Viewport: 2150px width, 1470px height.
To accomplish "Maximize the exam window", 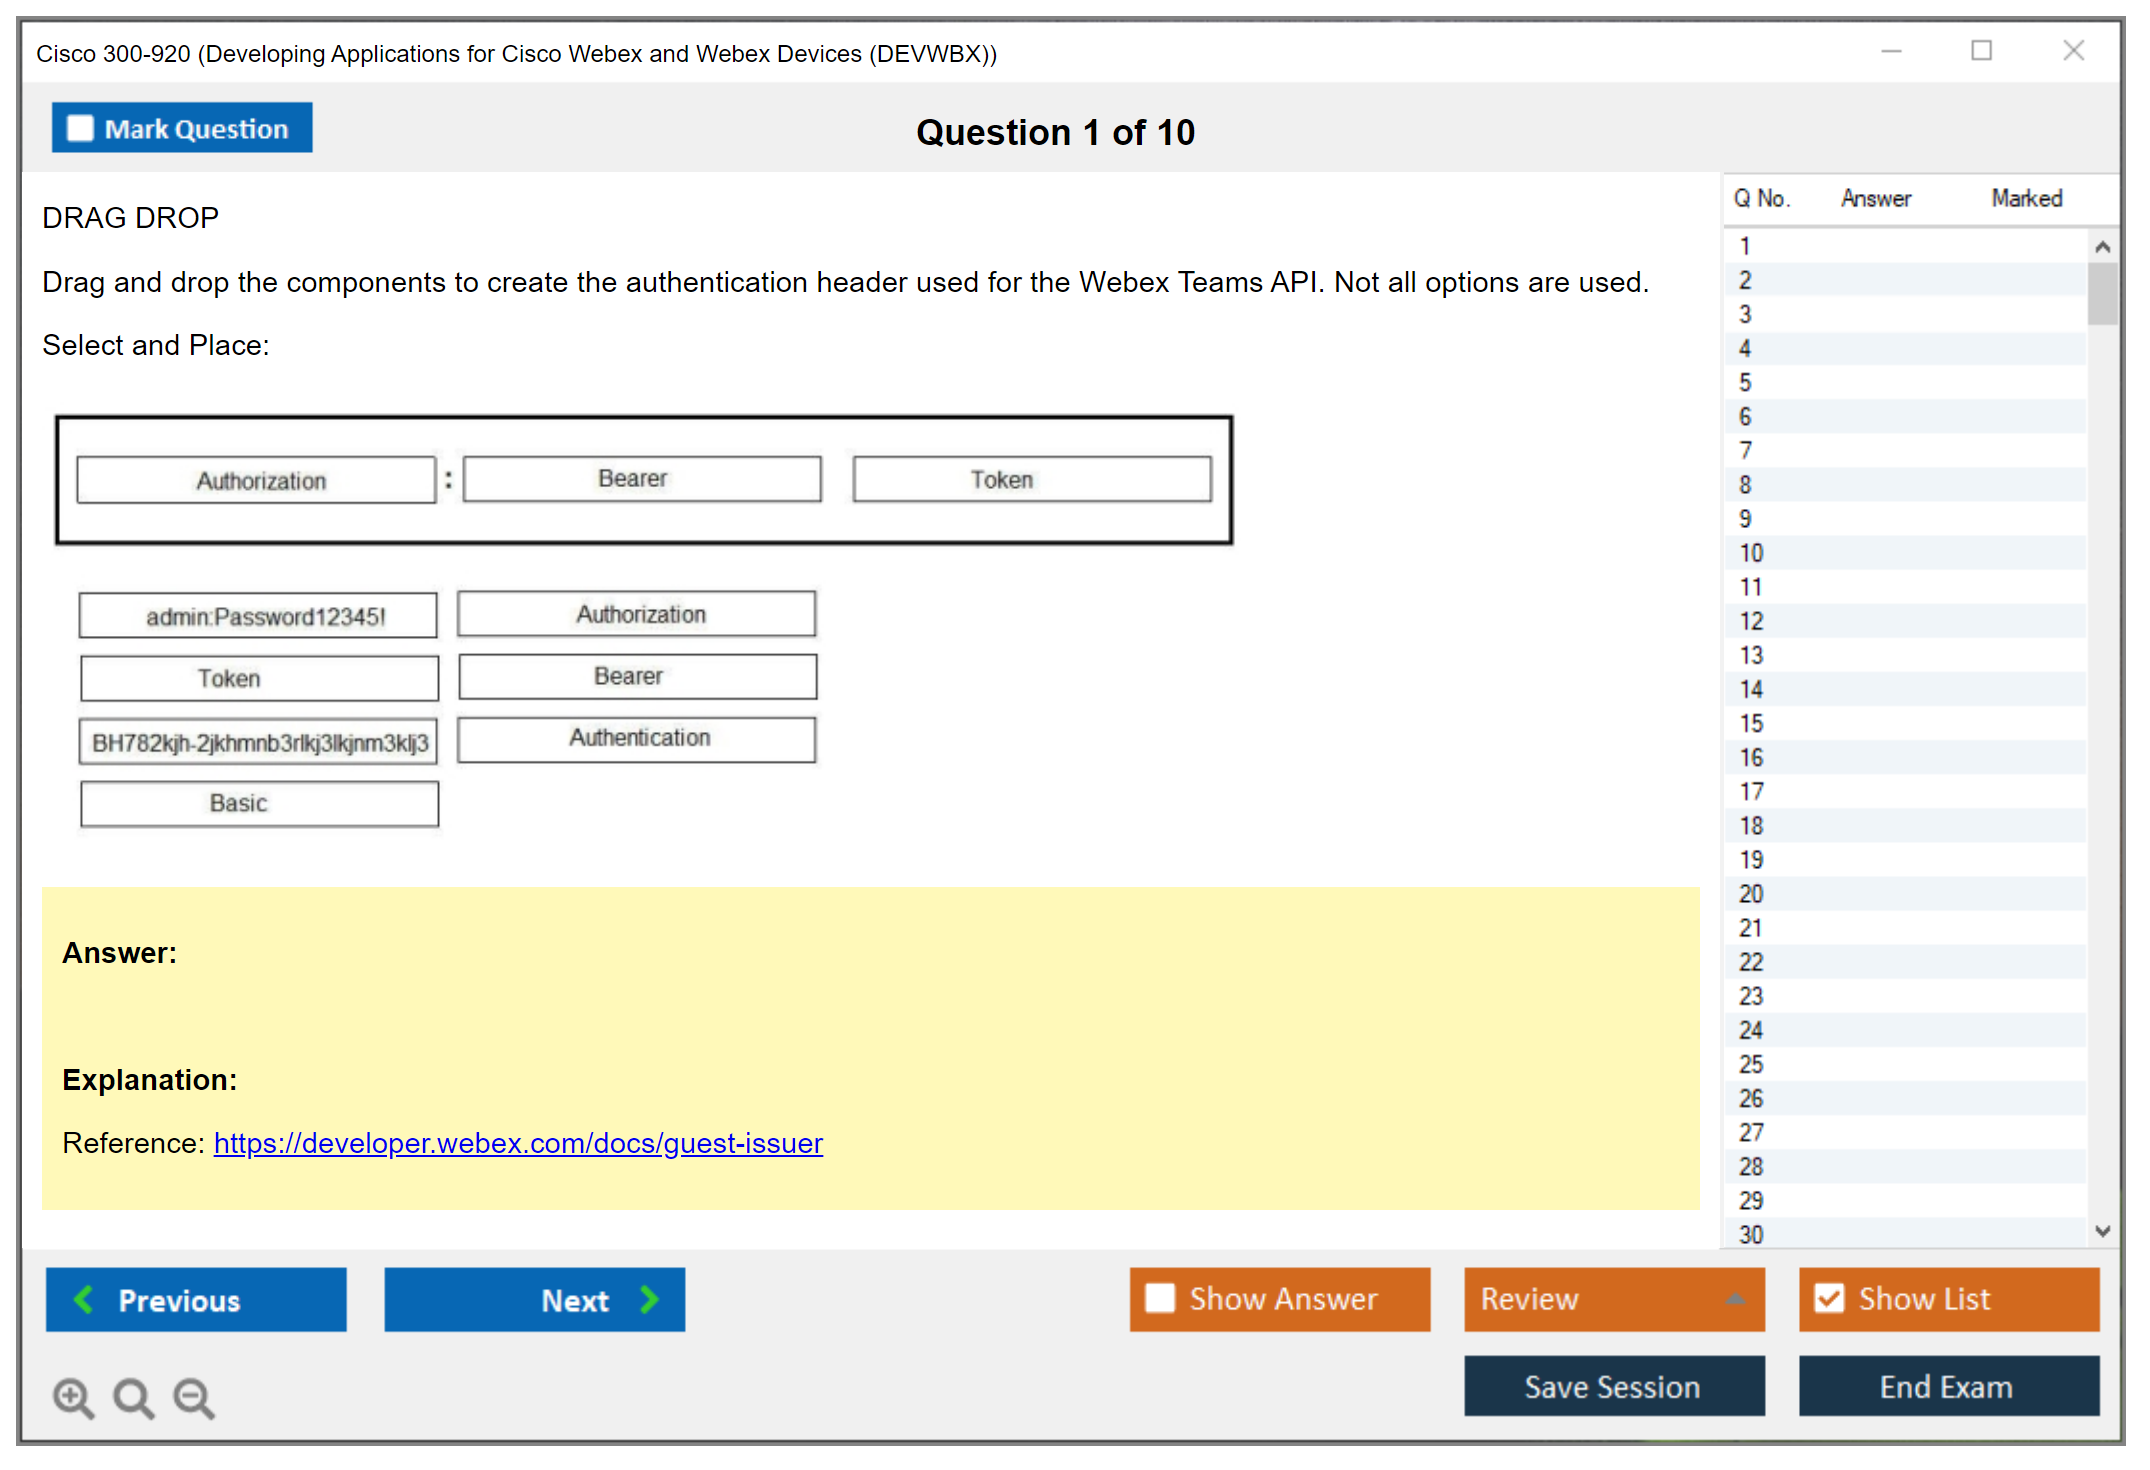I will (x=1981, y=51).
